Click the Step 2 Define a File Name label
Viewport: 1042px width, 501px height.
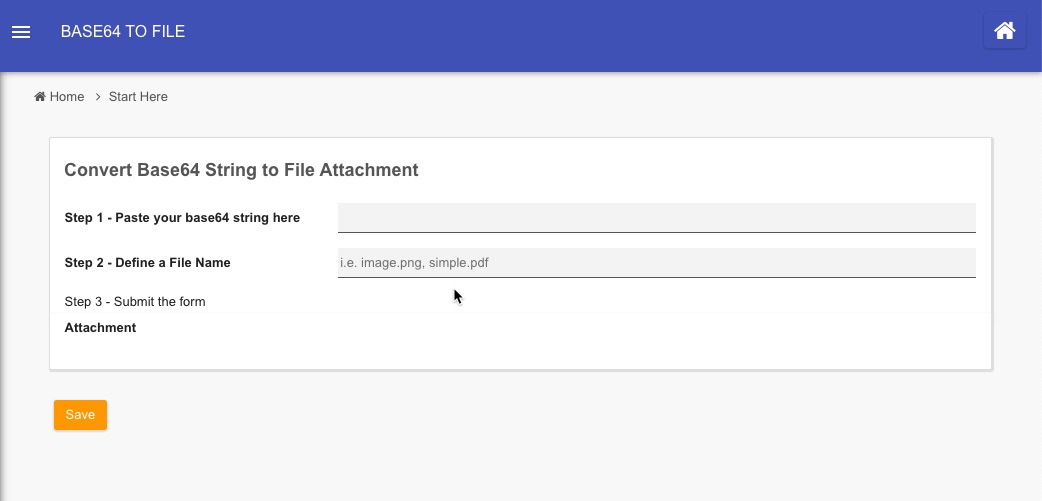pos(148,263)
